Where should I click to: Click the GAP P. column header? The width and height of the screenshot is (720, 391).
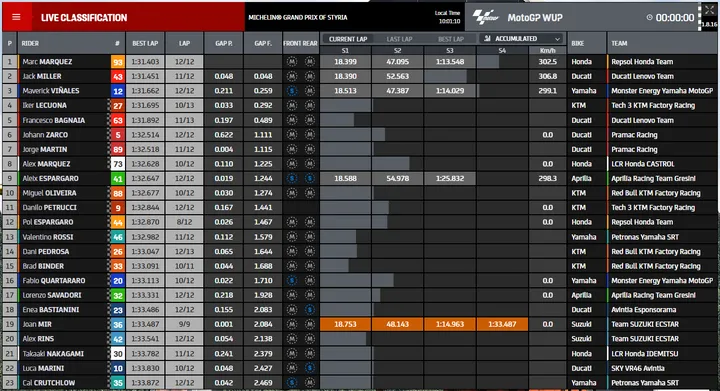(224, 44)
